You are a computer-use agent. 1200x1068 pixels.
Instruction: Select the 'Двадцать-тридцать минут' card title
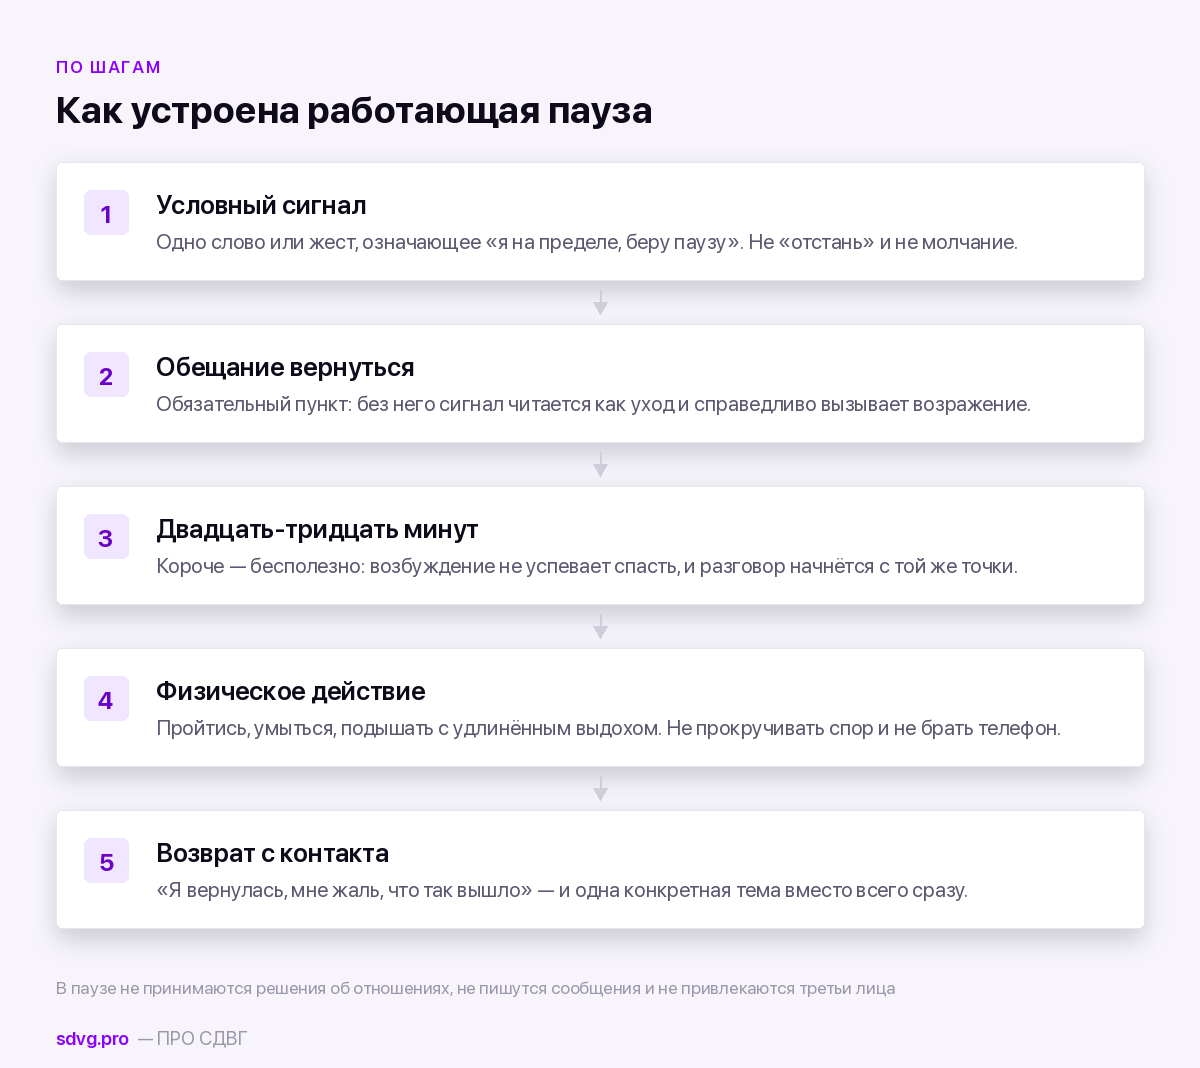[x=317, y=529]
